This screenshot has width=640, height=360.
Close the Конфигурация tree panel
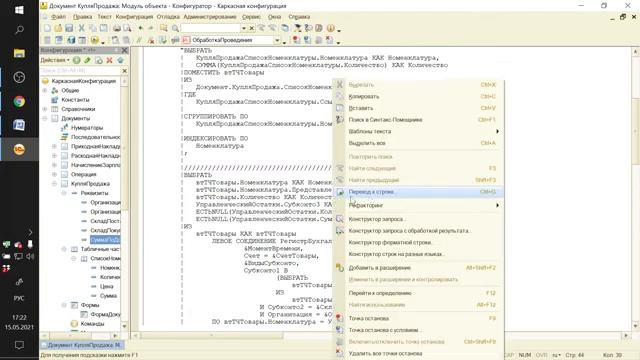tap(124, 50)
